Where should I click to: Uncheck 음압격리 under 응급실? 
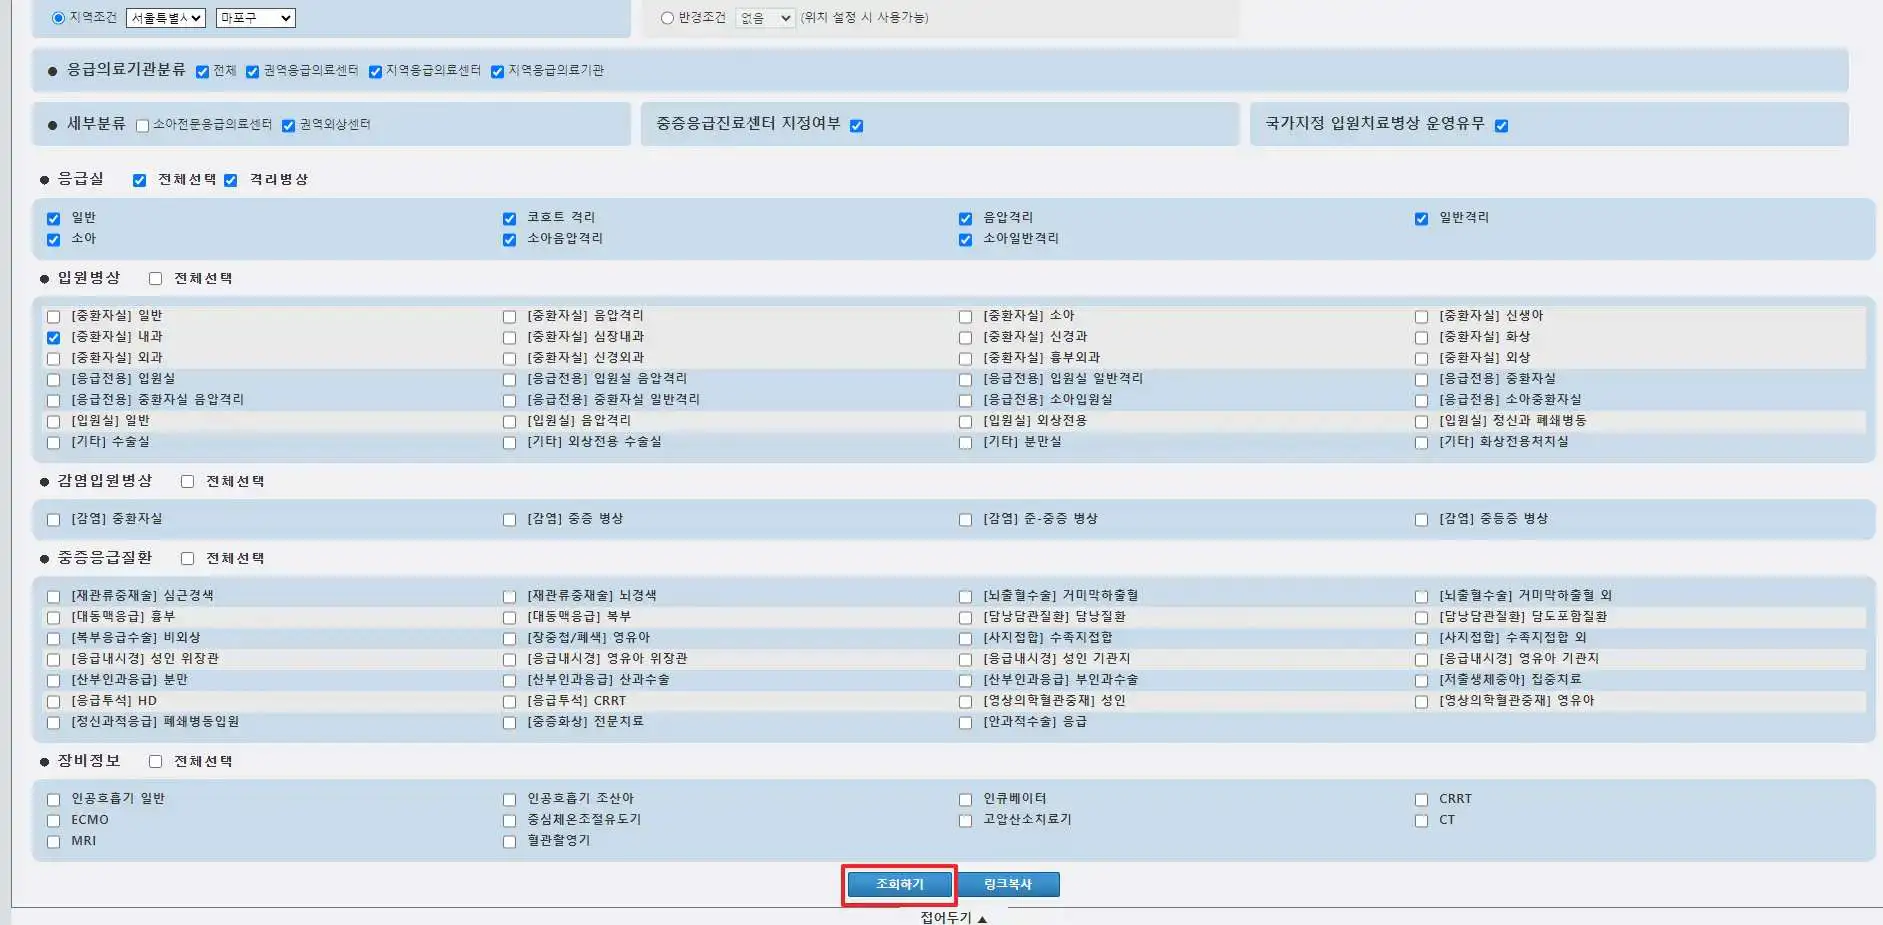coord(965,218)
